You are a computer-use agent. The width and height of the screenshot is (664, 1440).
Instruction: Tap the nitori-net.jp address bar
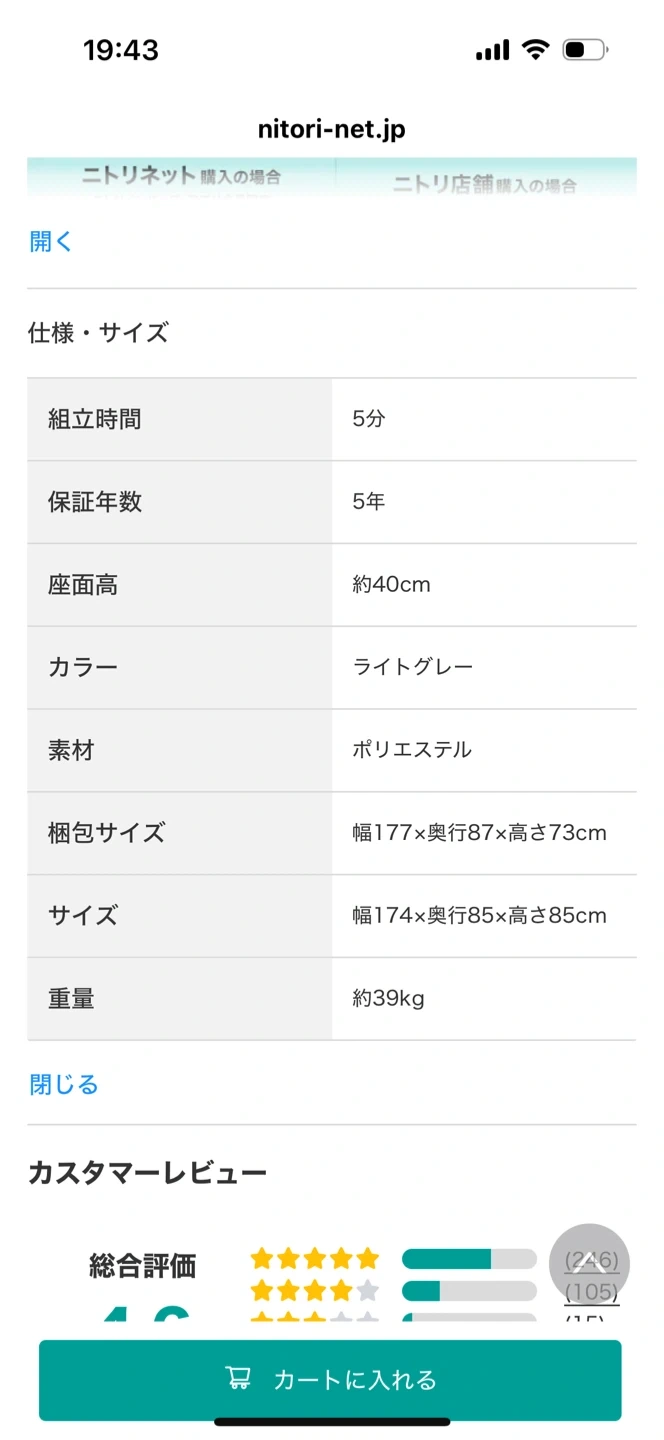[332, 130]
